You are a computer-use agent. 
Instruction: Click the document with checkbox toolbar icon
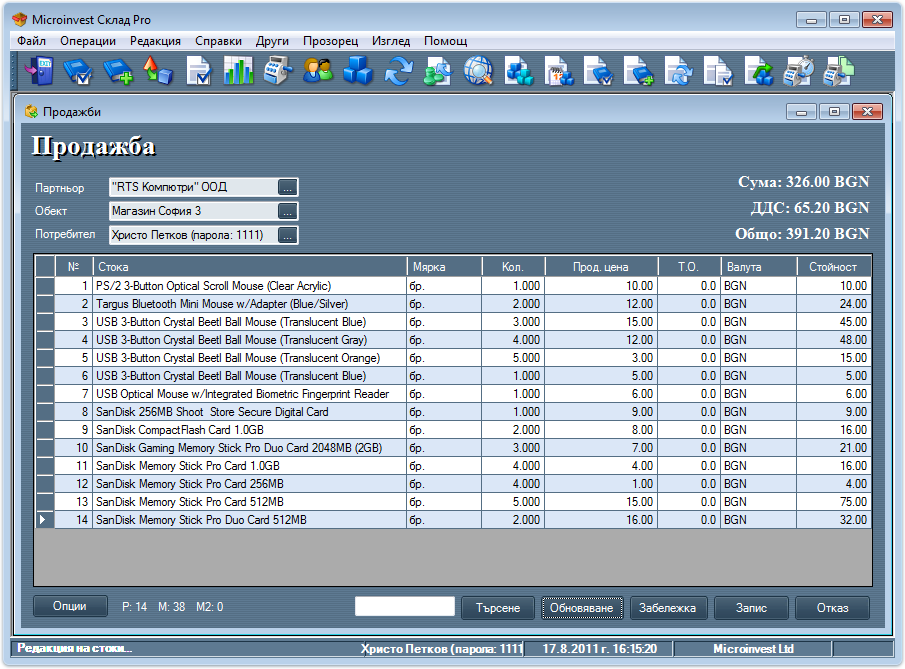199,71
